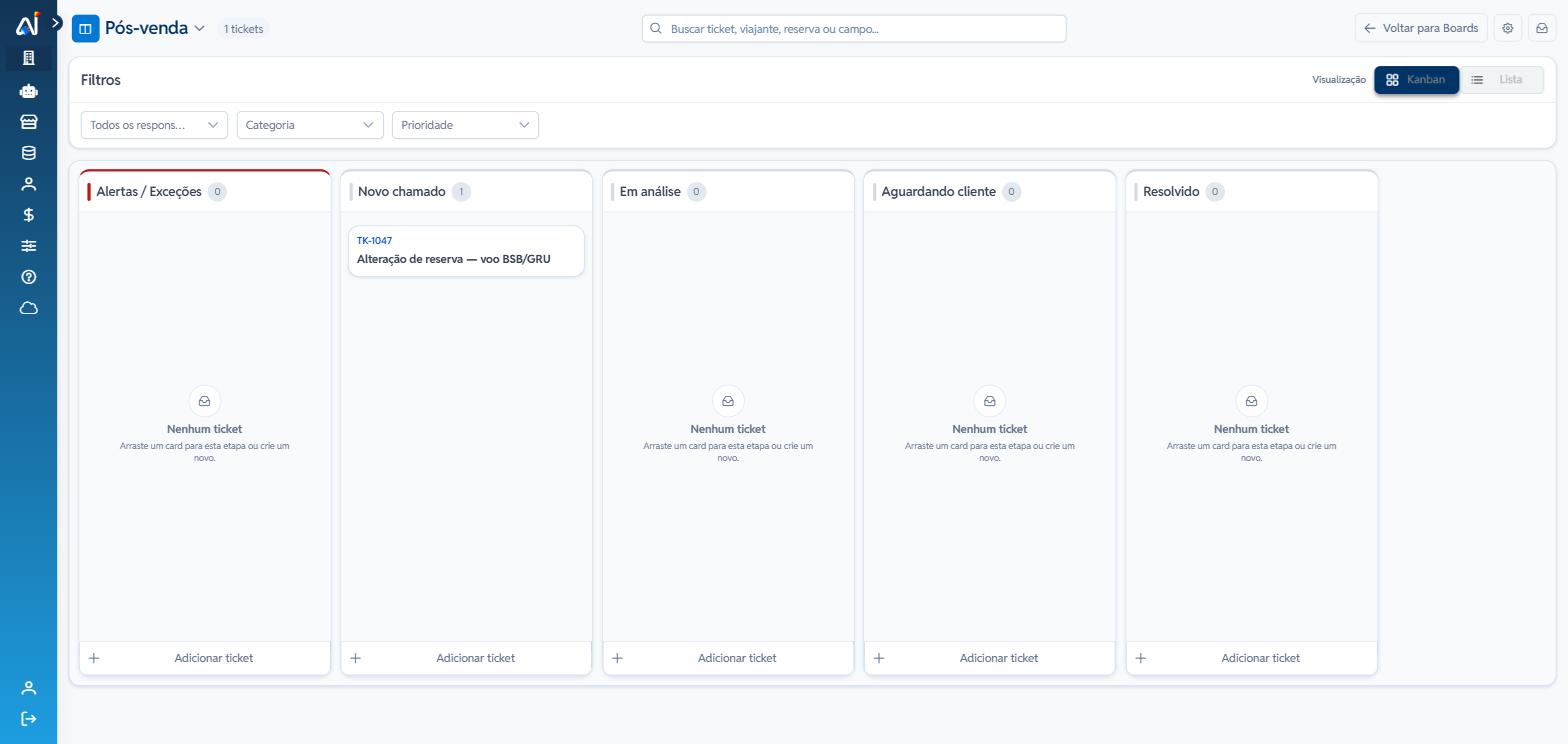Switch to Lista view
1568x744 pixels.
[x=1501, y=80]
